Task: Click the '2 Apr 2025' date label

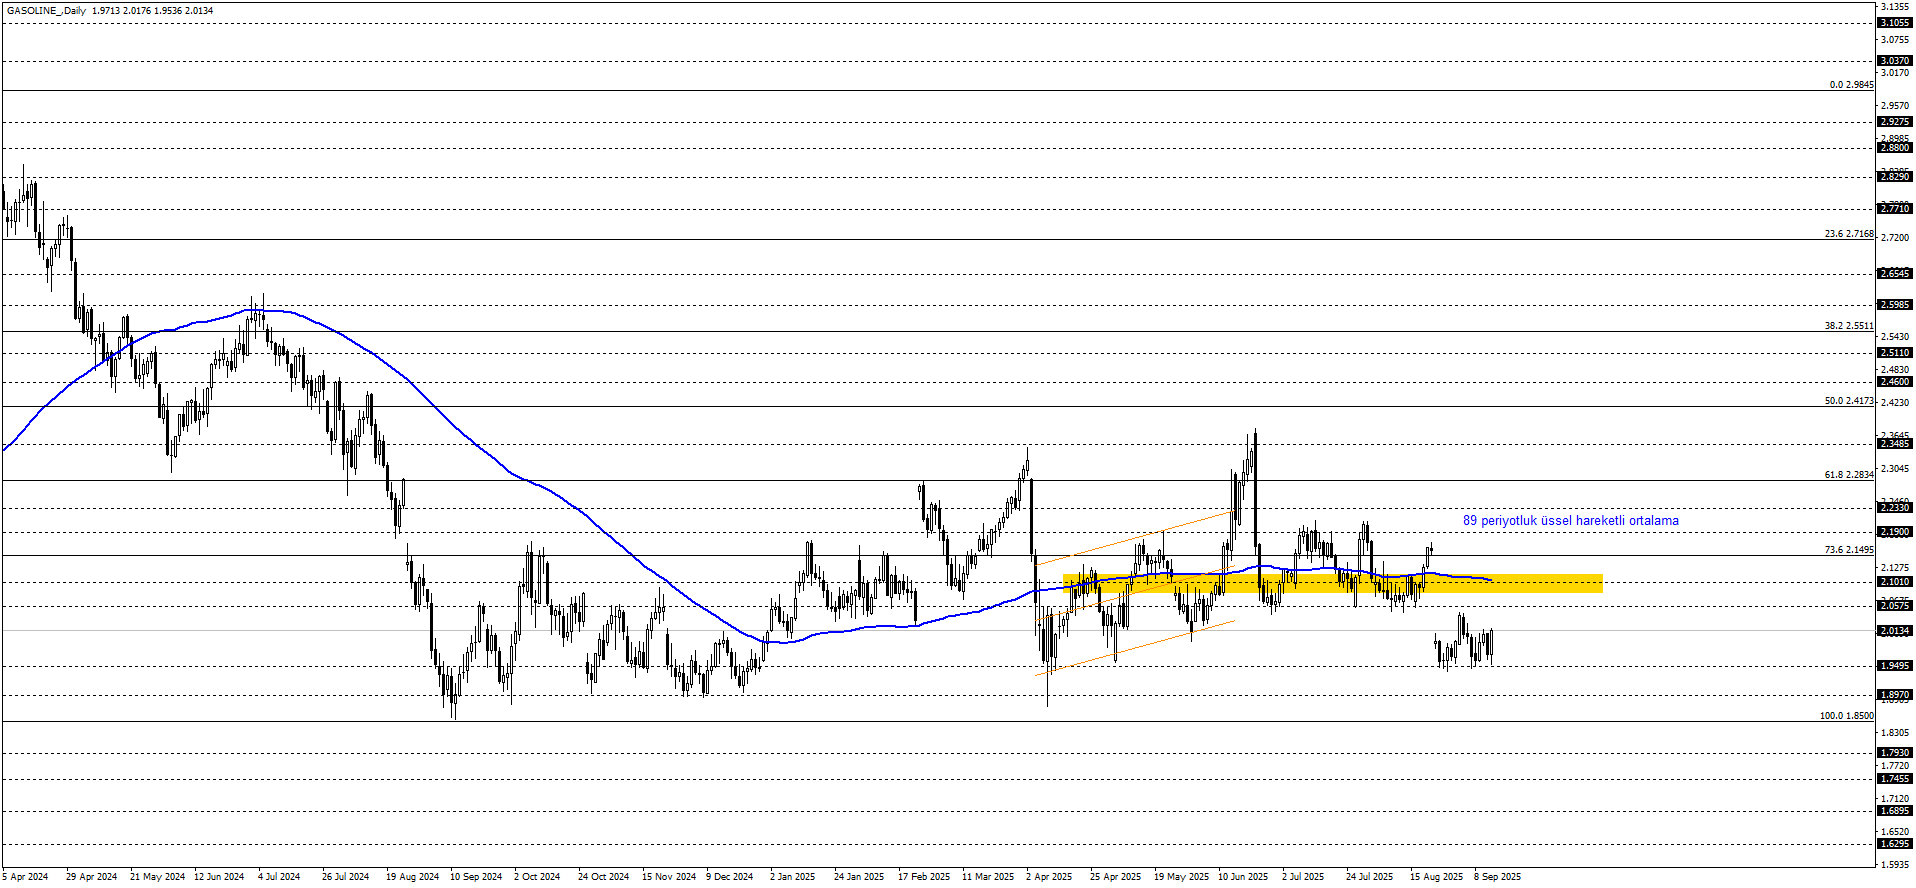Action: pos(1049,877)
